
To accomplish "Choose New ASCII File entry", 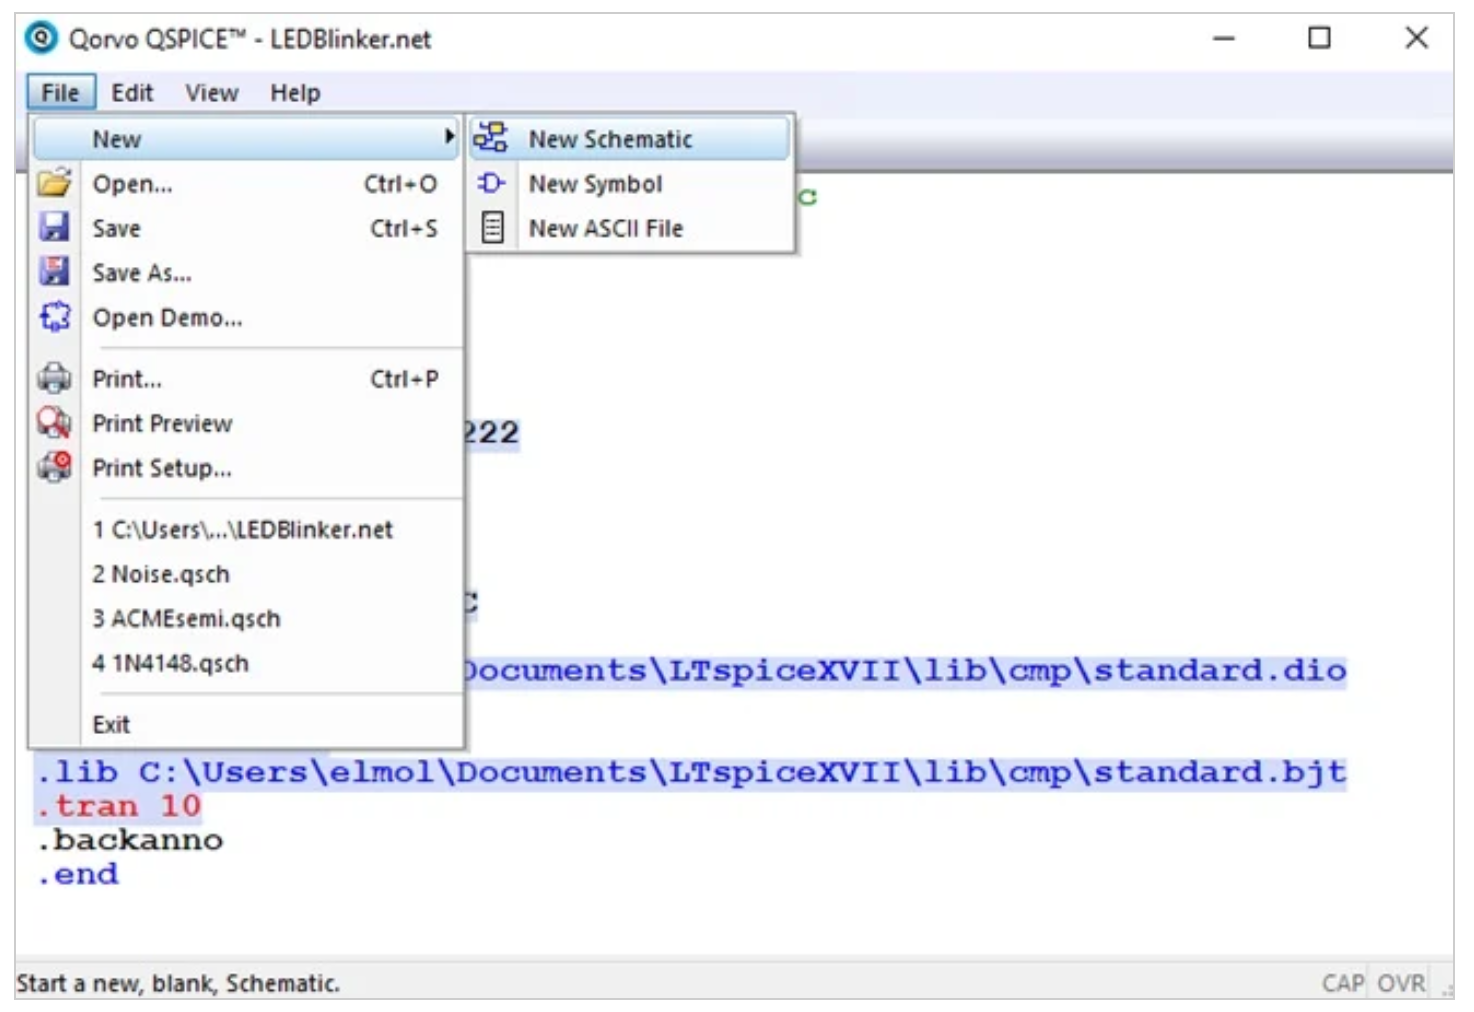I will click(x=630, y=228).
